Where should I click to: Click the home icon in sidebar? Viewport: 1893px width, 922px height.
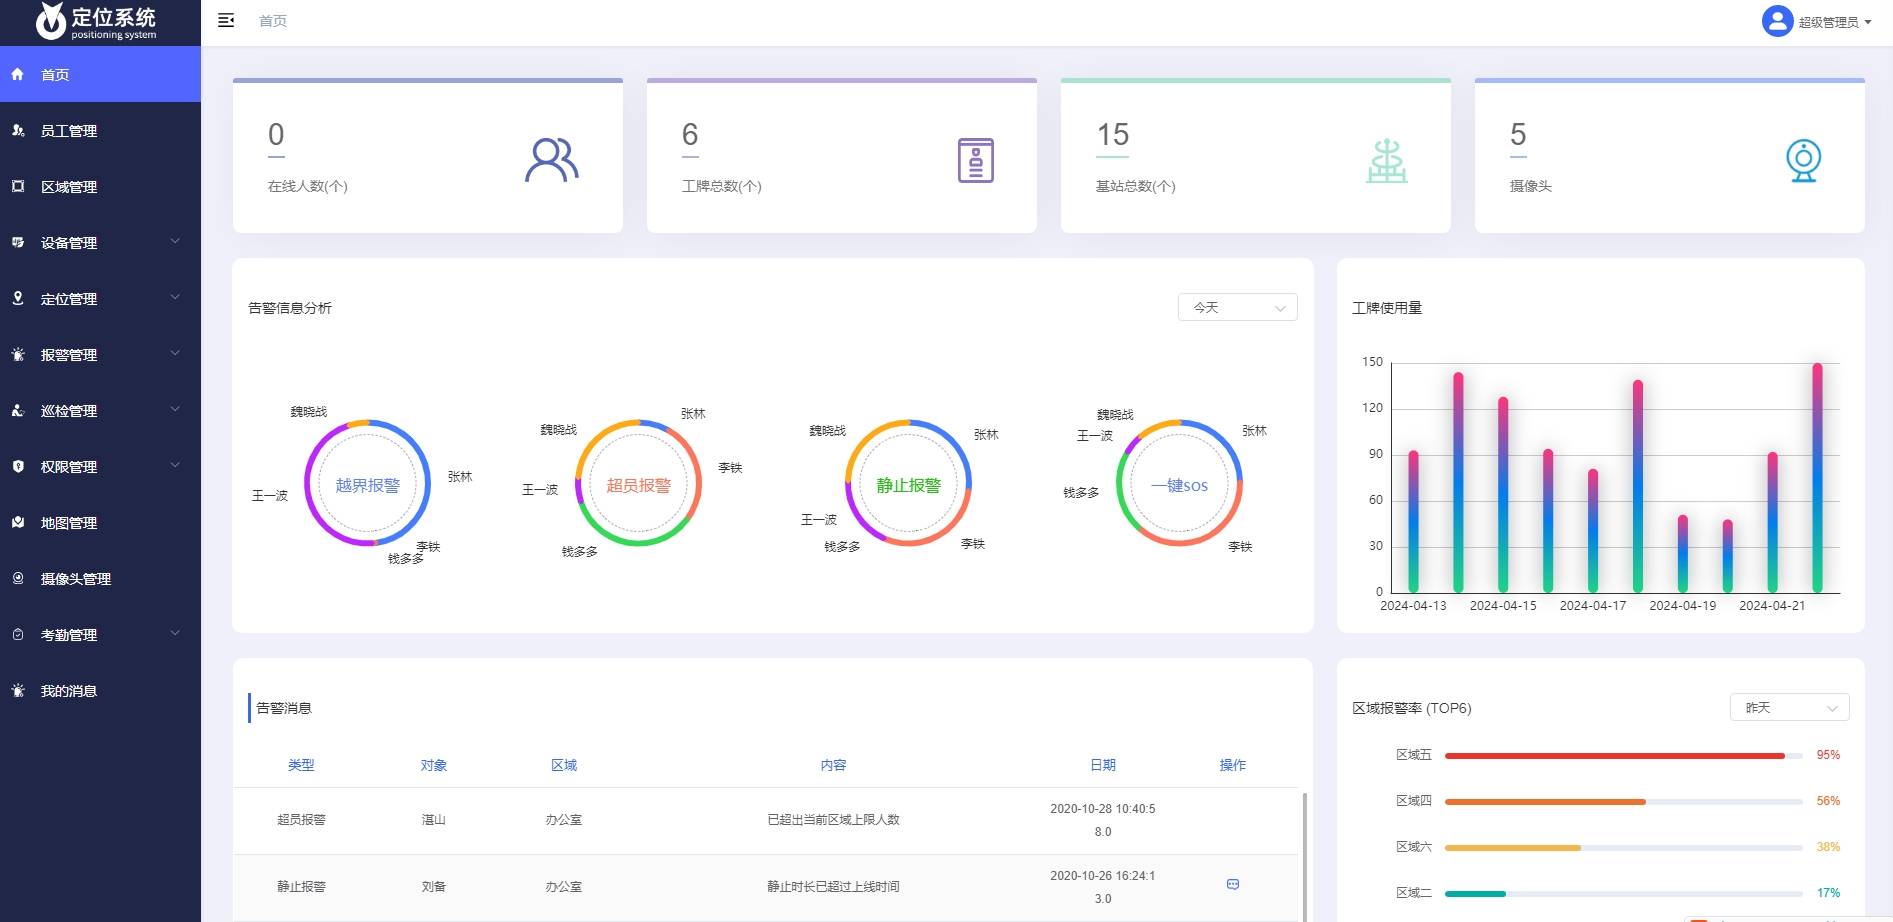click(x=17, y=74)
